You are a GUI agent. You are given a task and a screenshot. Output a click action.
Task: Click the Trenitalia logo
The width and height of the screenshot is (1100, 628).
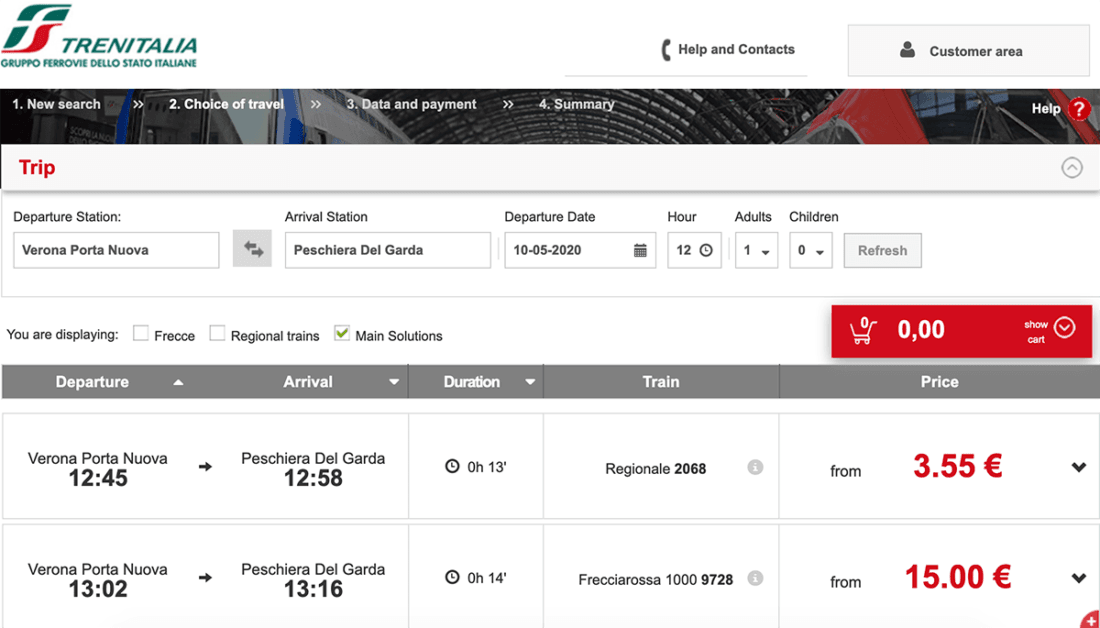click(99, 36)
